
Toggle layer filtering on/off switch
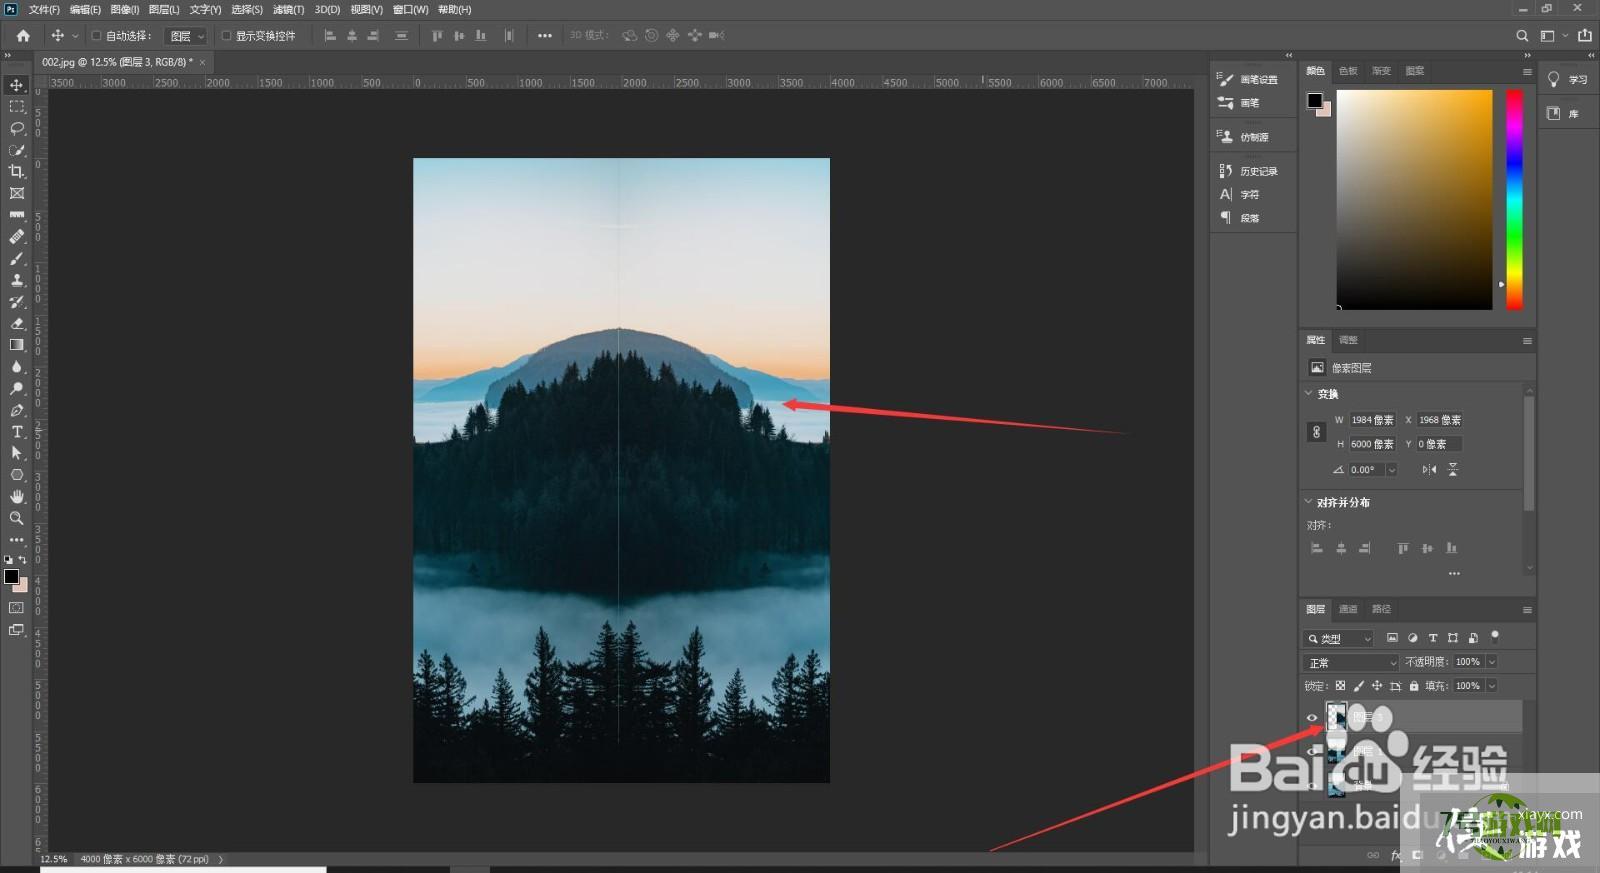click(x=1495, y=635)
